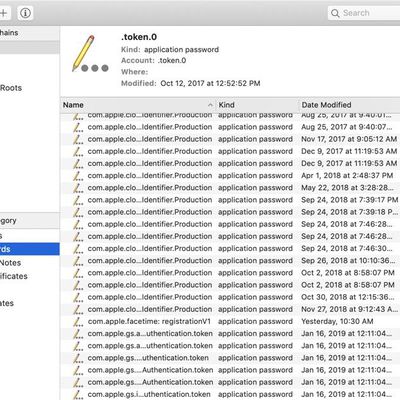Screen dimensions: 400x400
Task: Click pencil icon of Sep 26, 2018 row
Action: 78,261
